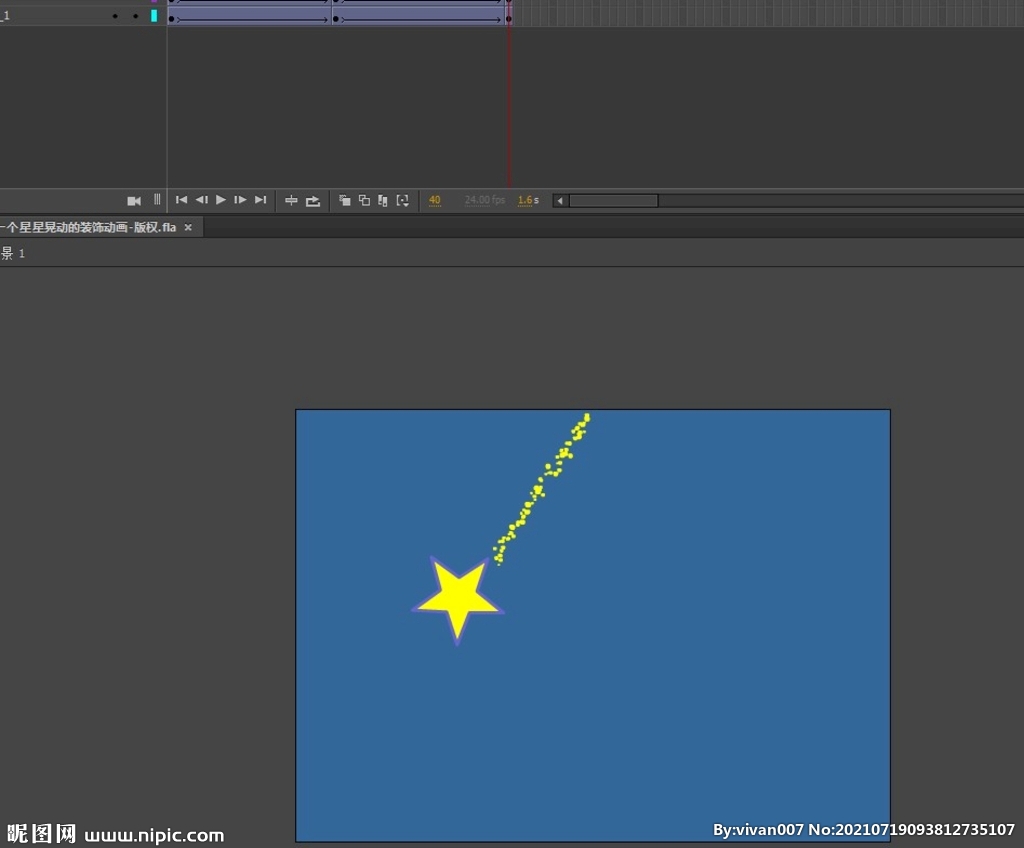Click the cyan layer color swatch
Viewport: 1024px width, 848px height.
(x=154, y=16)
